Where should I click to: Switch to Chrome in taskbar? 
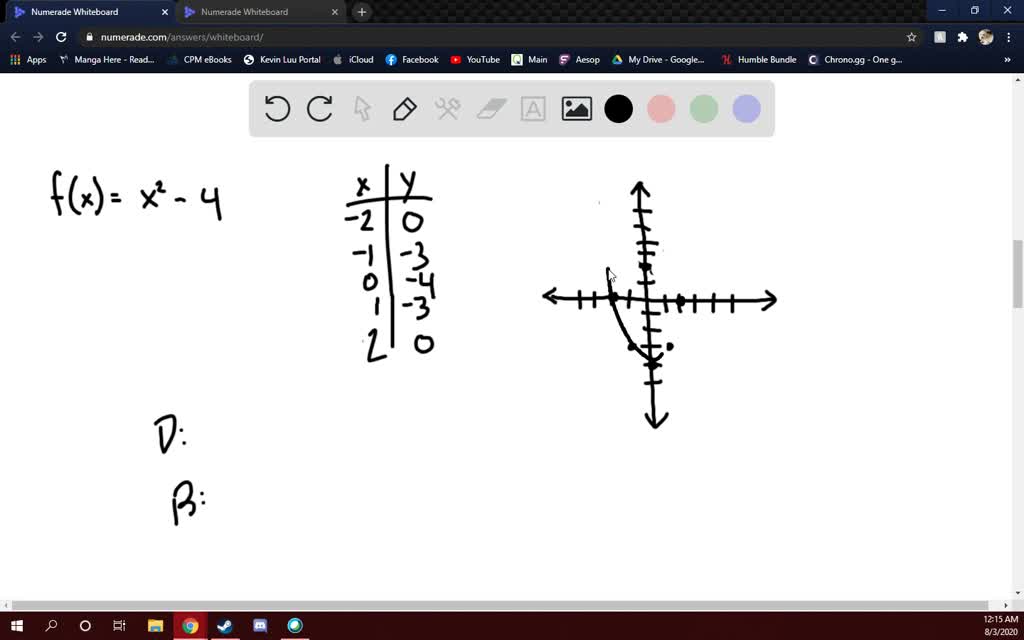coord(190,626)
